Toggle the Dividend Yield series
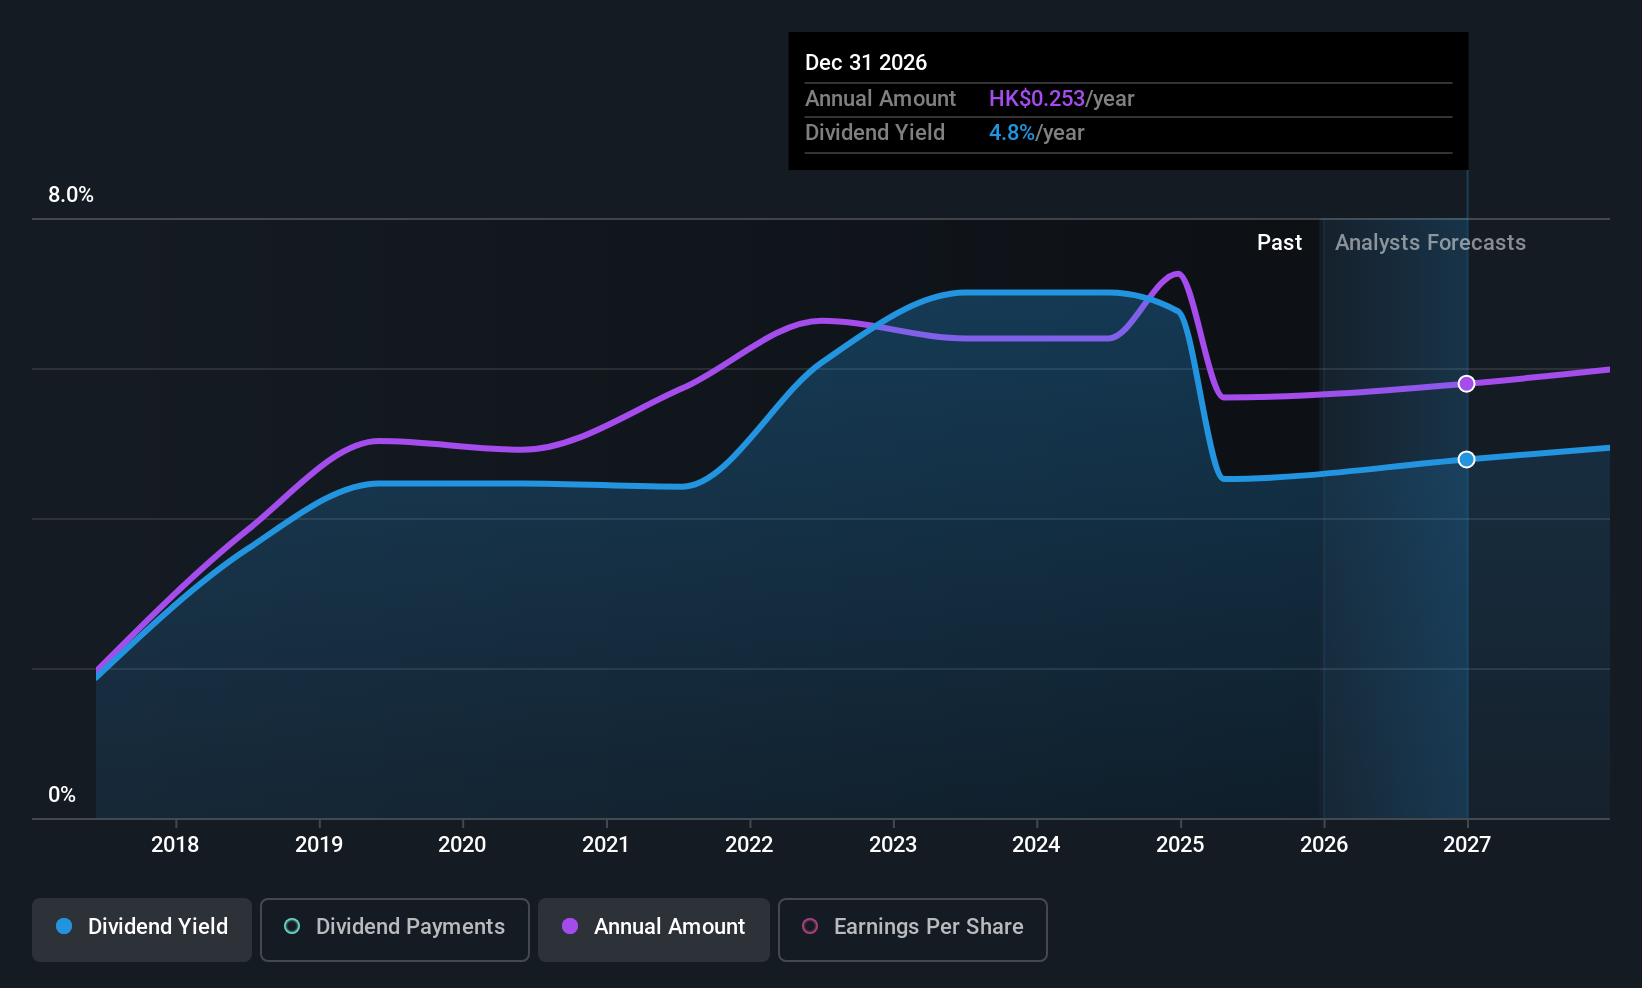The height and width of the screenshot is (988, 1642). 142,929
